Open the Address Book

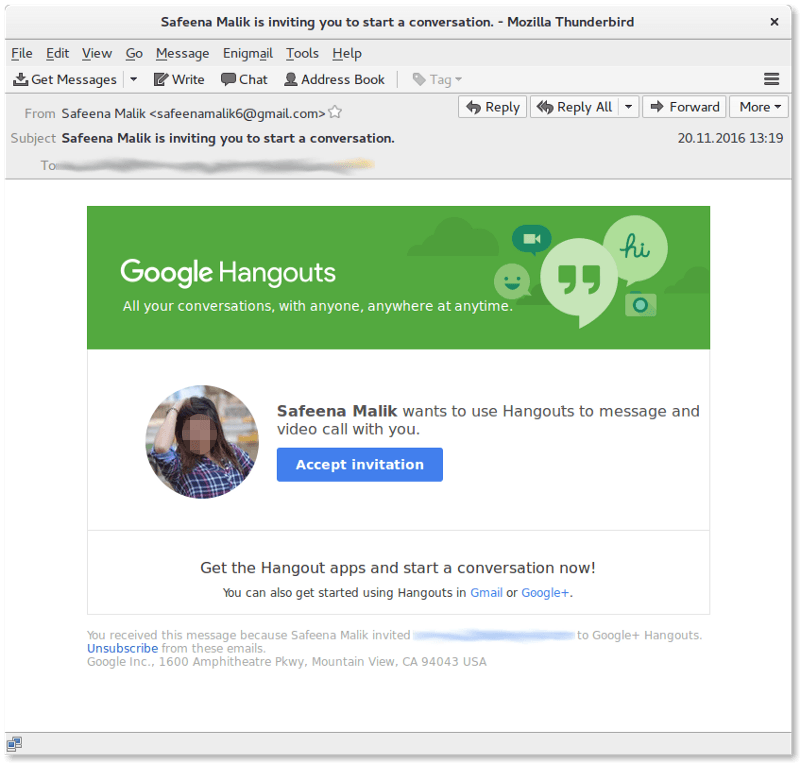tap(335, 80)
